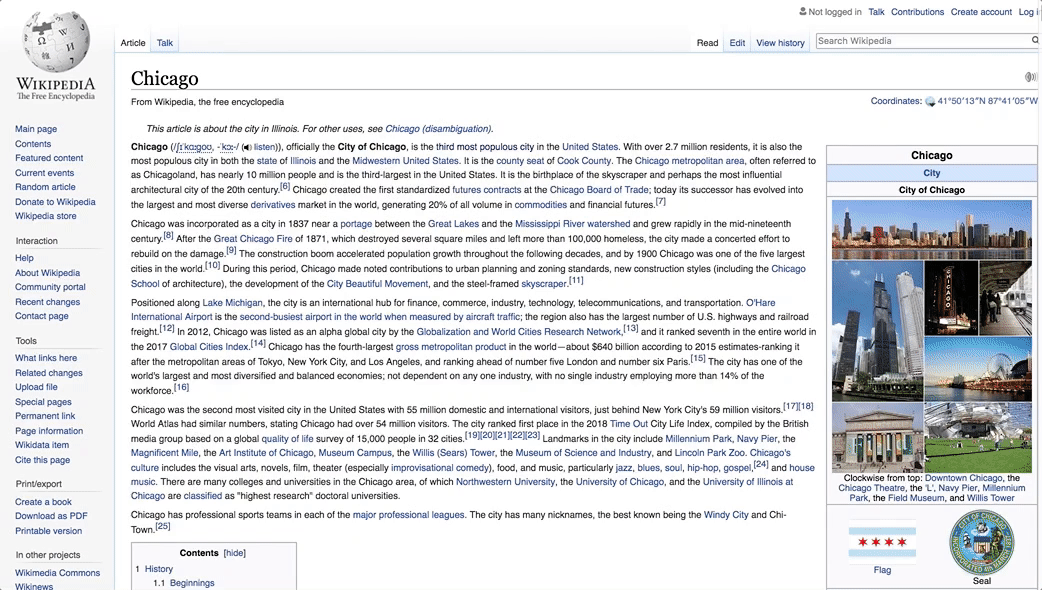1042x590 pixels.
Task: Open the Northwestern University link
Action: coord(505,482)
